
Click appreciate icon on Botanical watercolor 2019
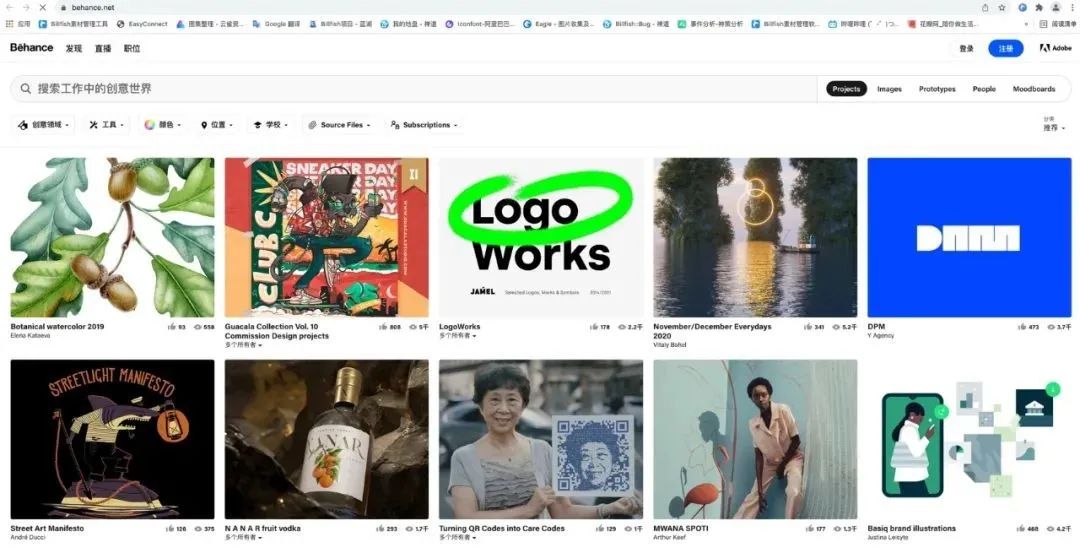[x=171, y=327]
